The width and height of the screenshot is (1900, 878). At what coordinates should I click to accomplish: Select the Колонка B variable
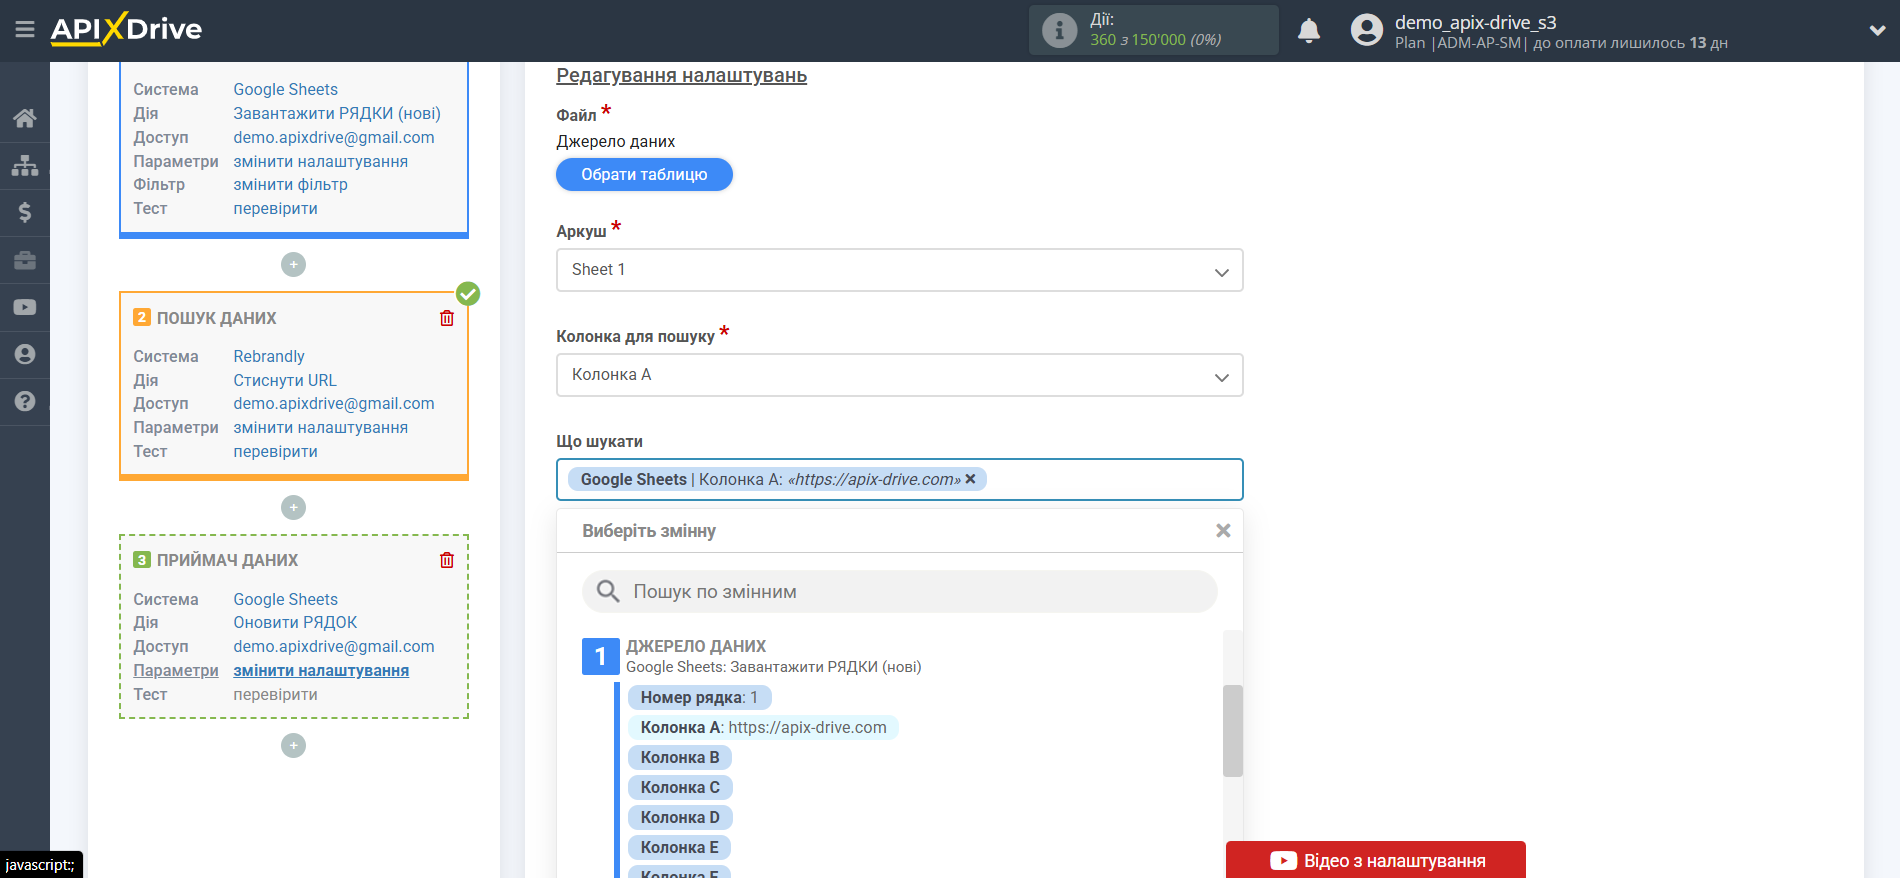680,757
